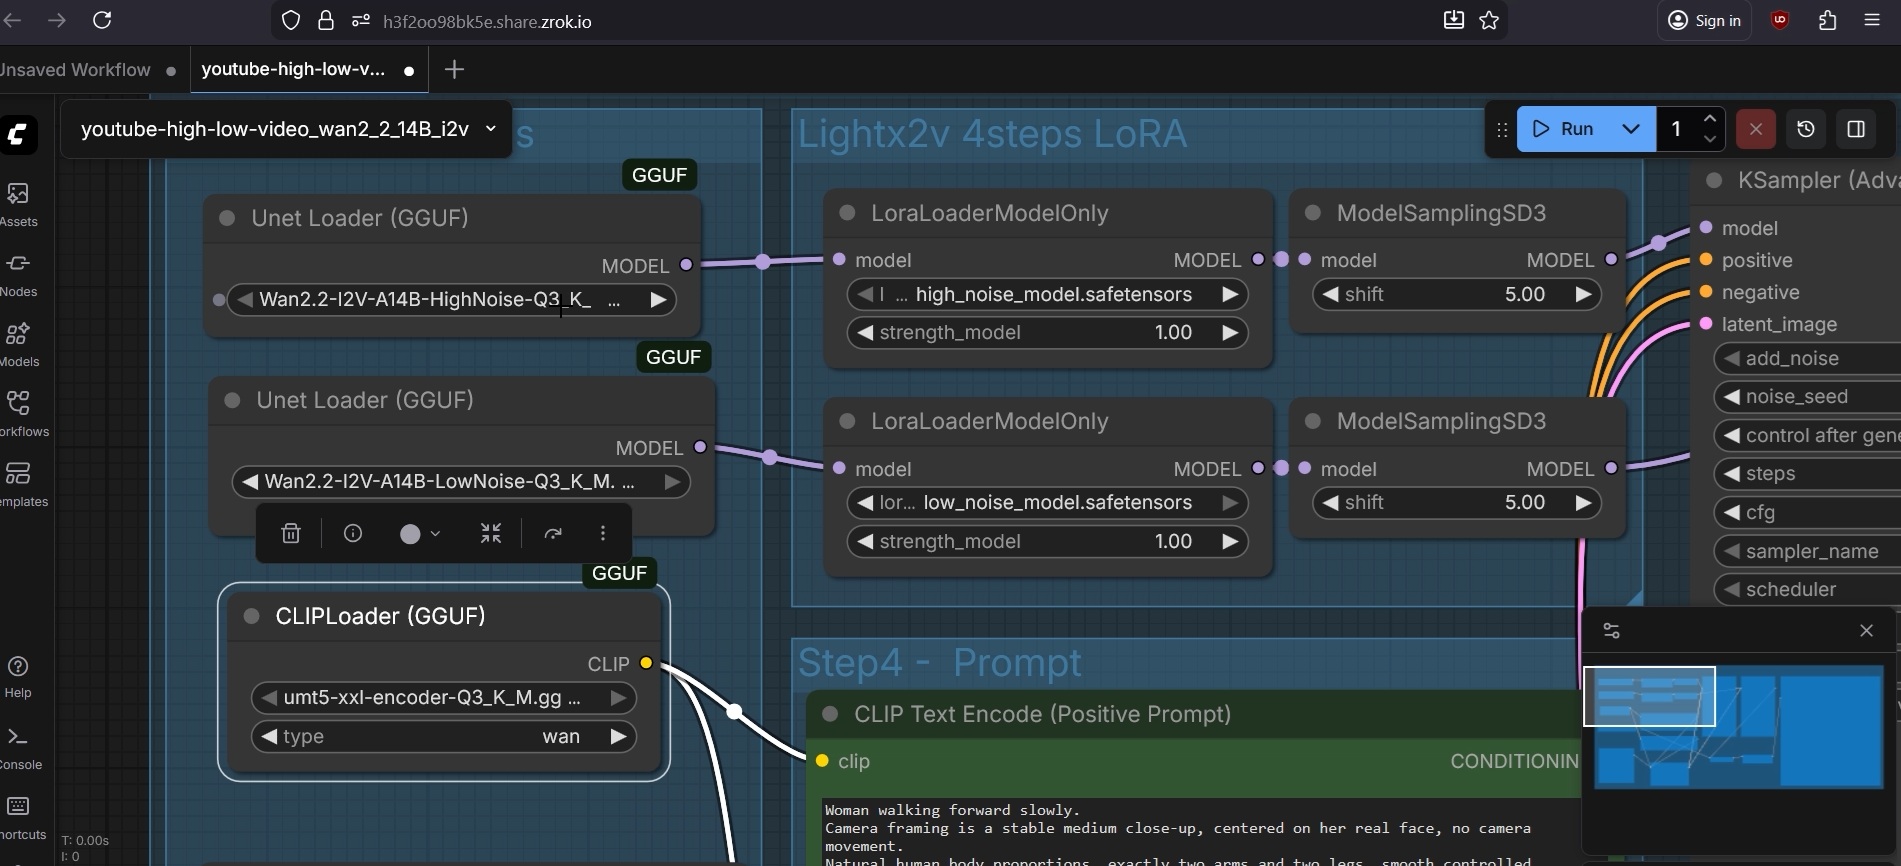Screen dimensions: 1901x866
Task: Click the bypass arrow icon in node toolbar
Action: tap(553, 534)
